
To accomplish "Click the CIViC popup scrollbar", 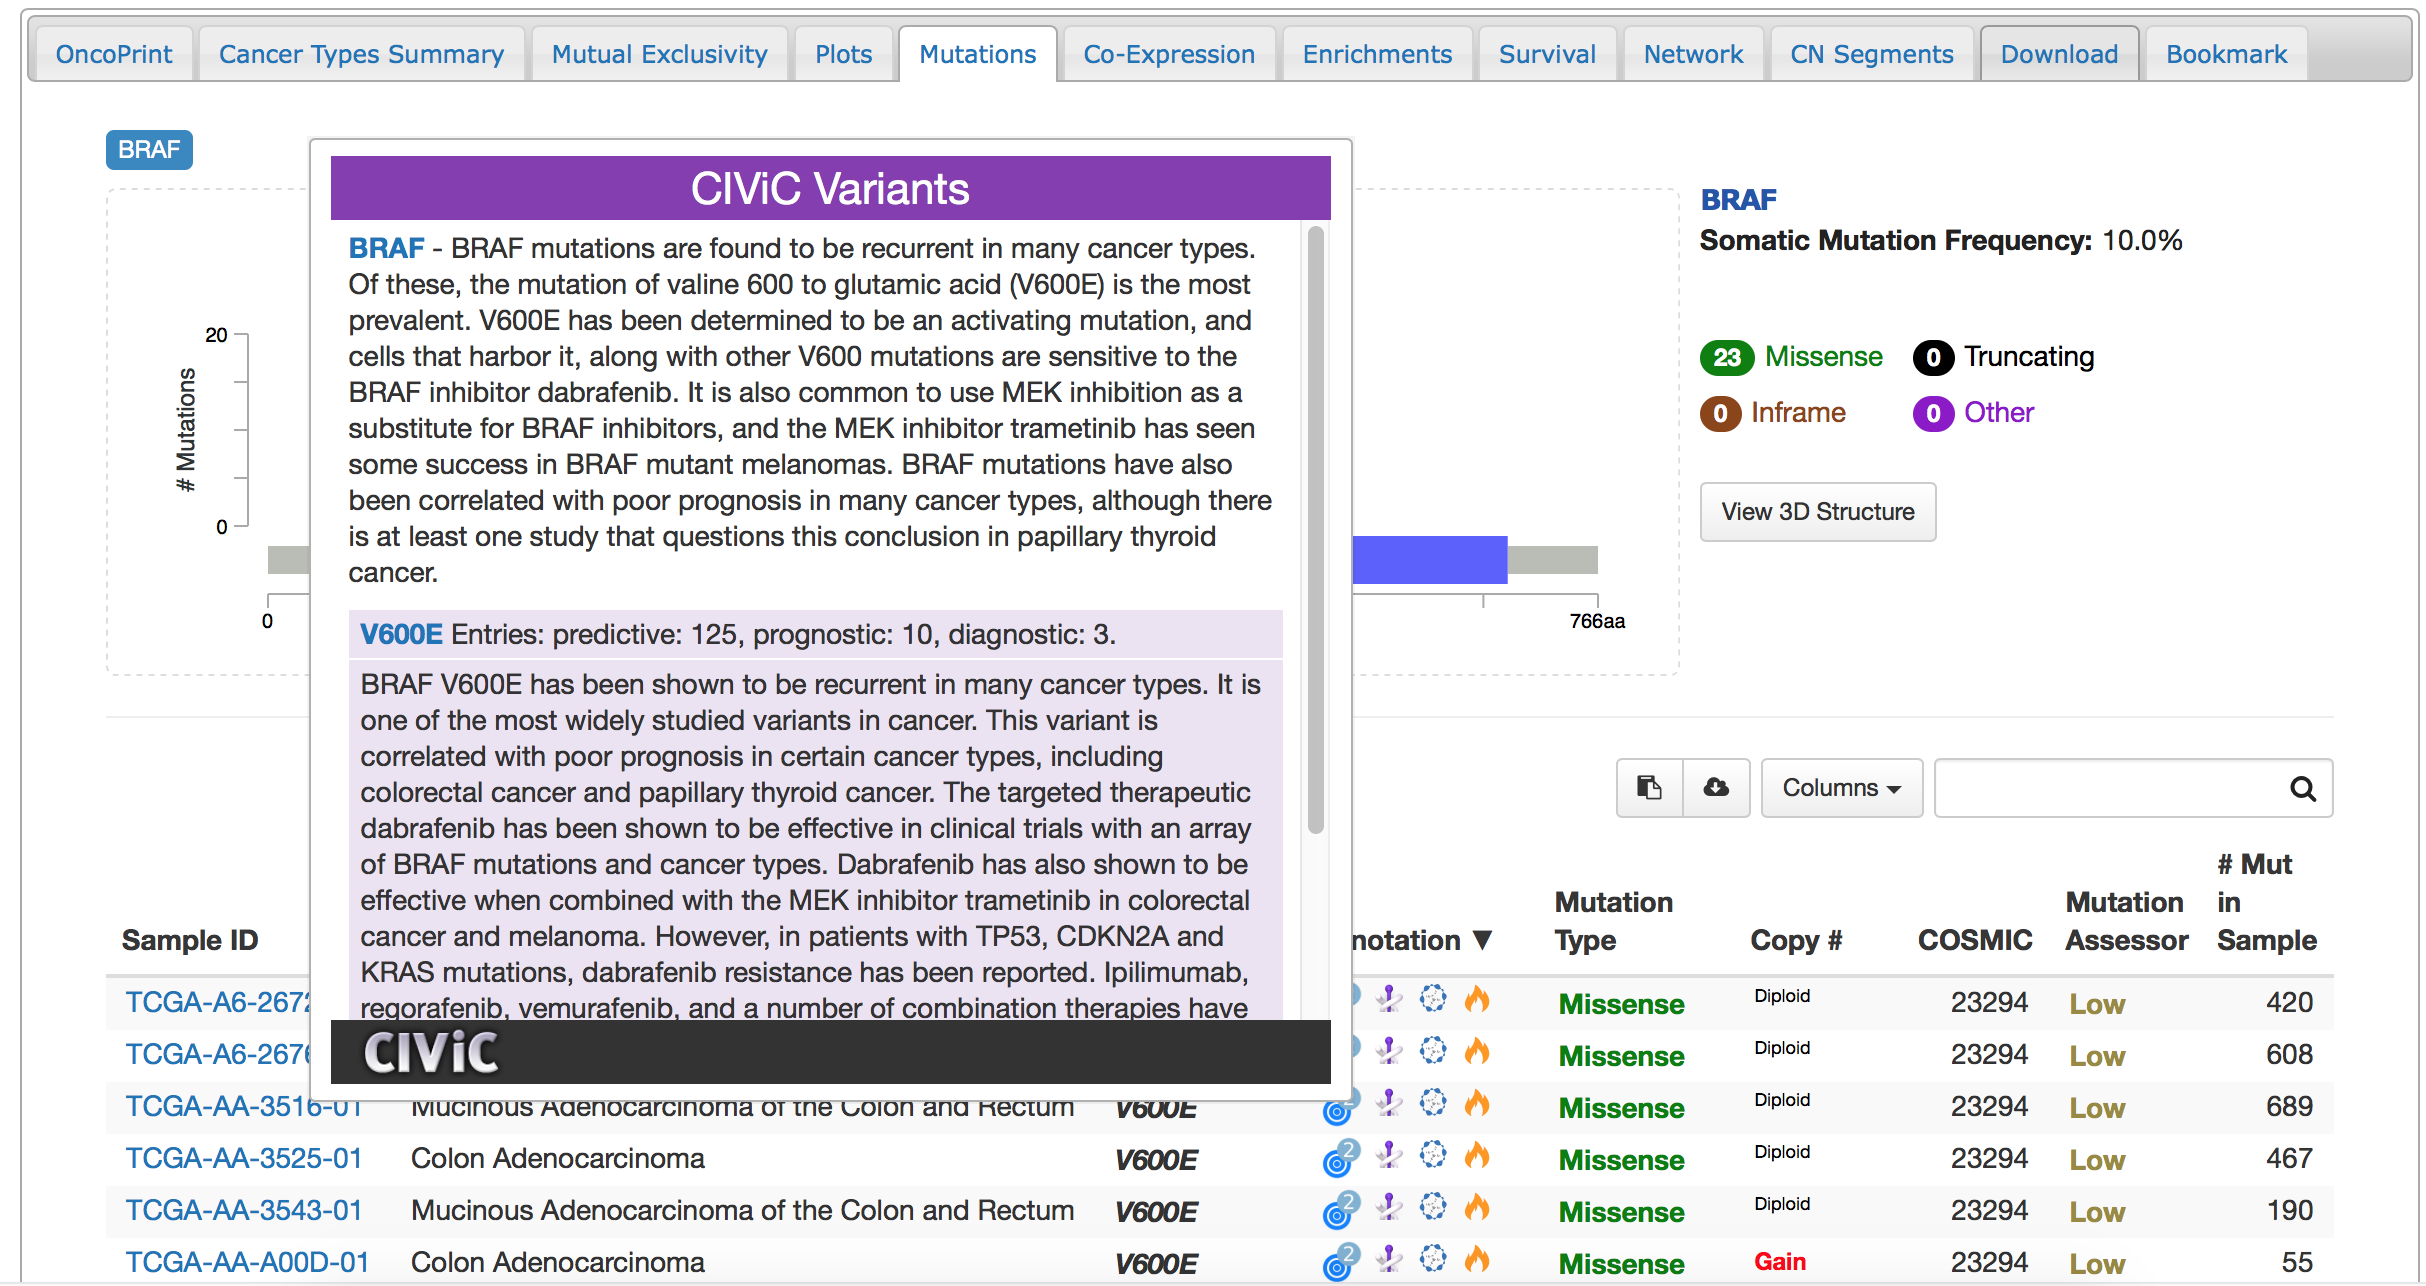I will pyautogui.click(x=1316, y=530).
